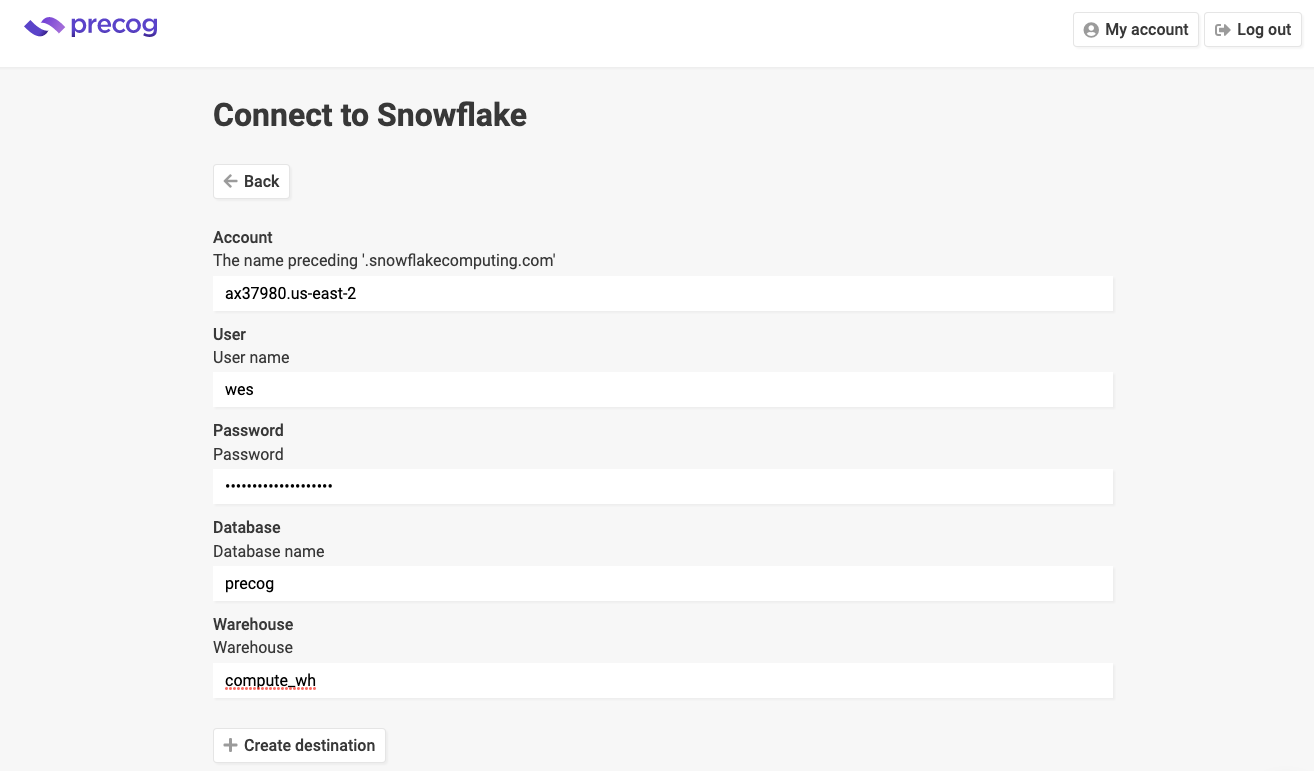Click the plus icon in Create destination
The height and width of the screenshot is (771, 1314).
[x=231, y=745]
